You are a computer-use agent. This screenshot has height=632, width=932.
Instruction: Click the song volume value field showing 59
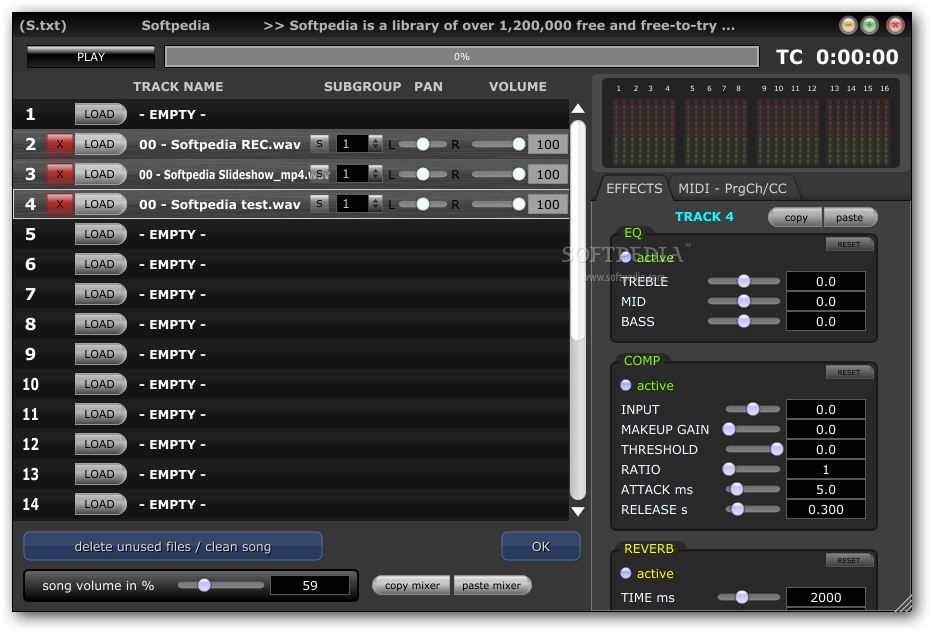310,585
